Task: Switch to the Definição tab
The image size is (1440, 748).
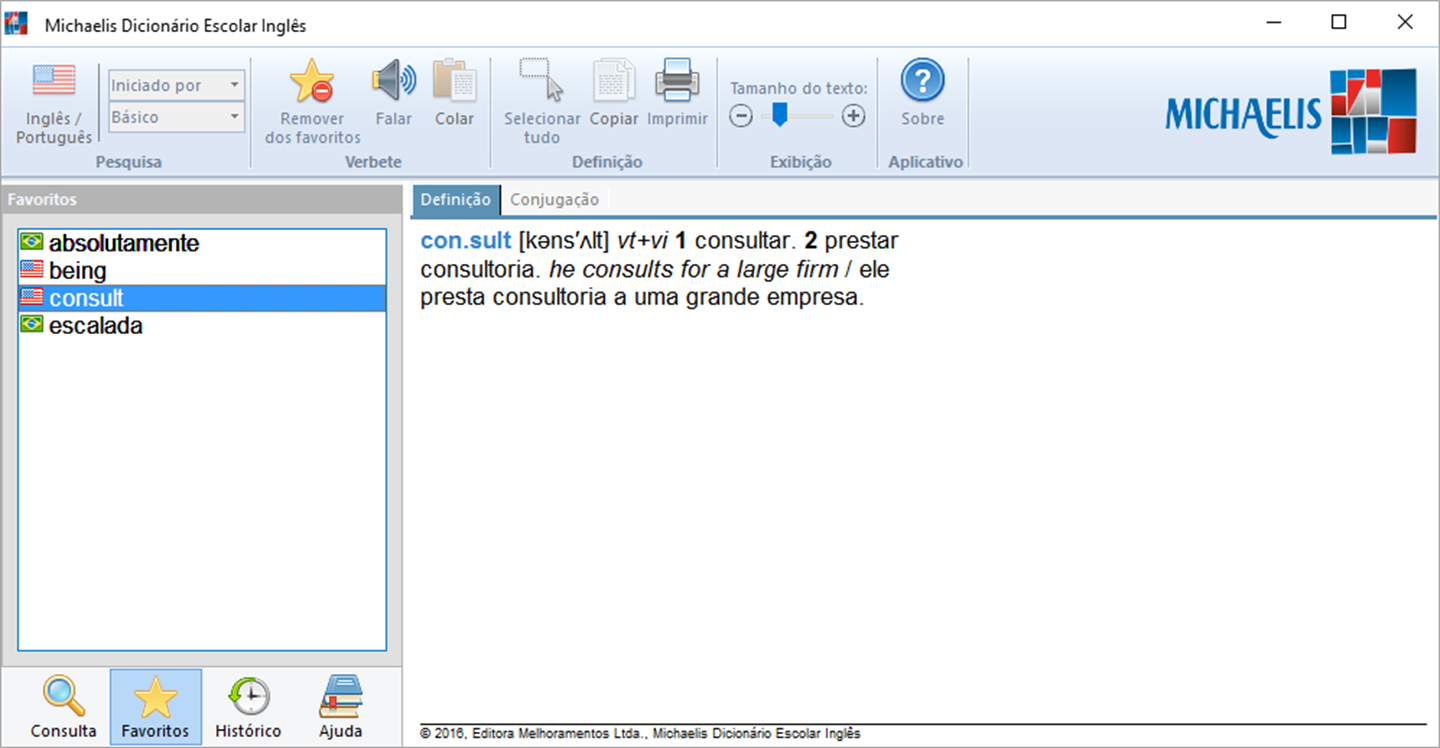Action: coord(455,199)
